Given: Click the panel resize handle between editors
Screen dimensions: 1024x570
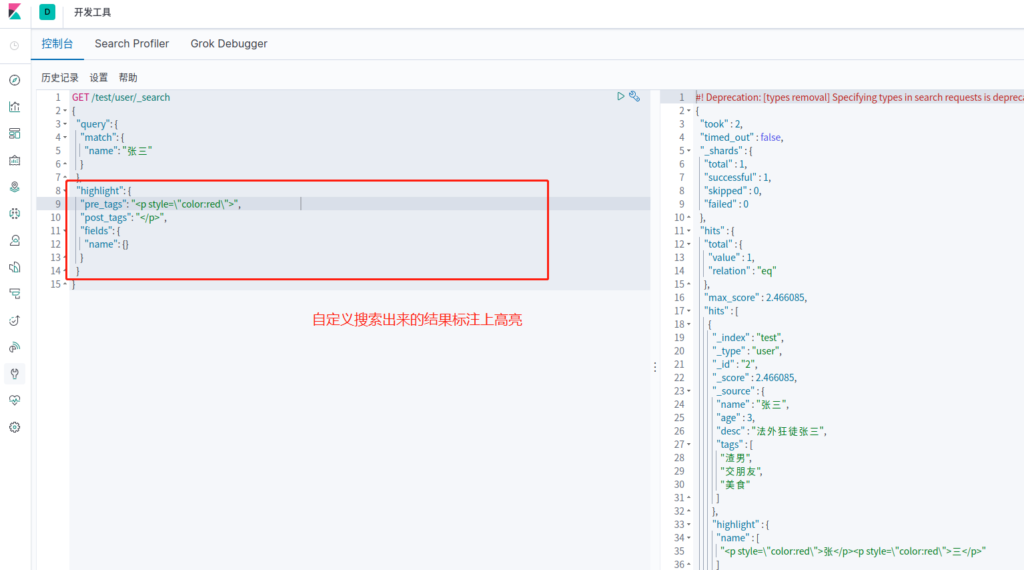Looking at the screenshot, I should click(655, 366).
